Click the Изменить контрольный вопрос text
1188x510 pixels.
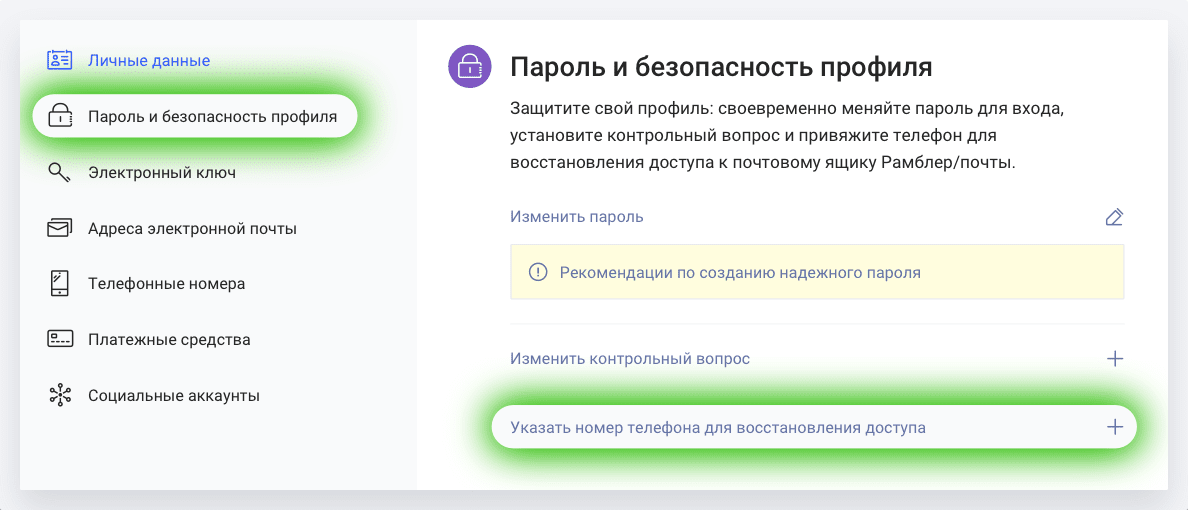[630, 358]
